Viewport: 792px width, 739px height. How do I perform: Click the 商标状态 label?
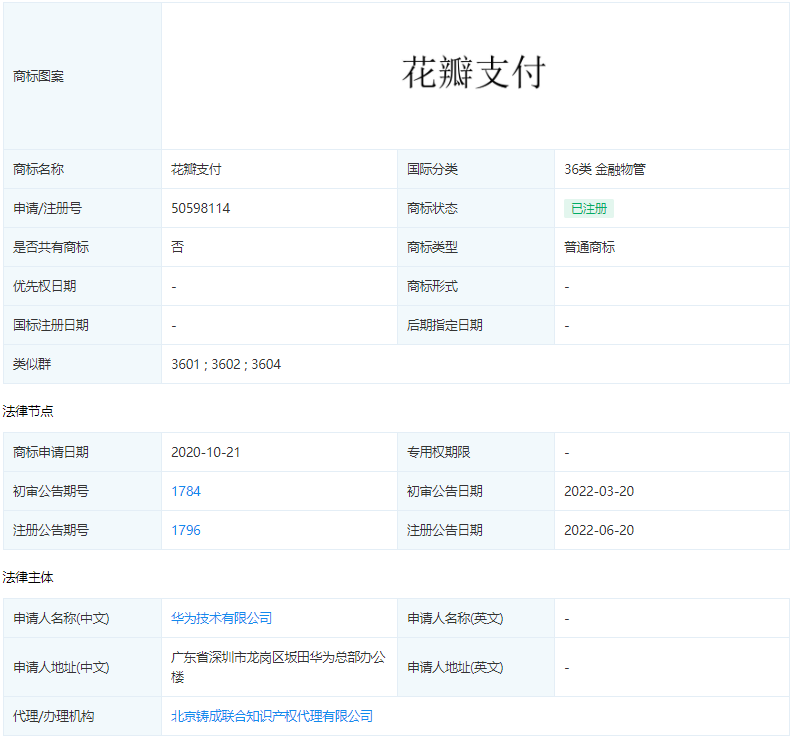click(x=432, y=208)
